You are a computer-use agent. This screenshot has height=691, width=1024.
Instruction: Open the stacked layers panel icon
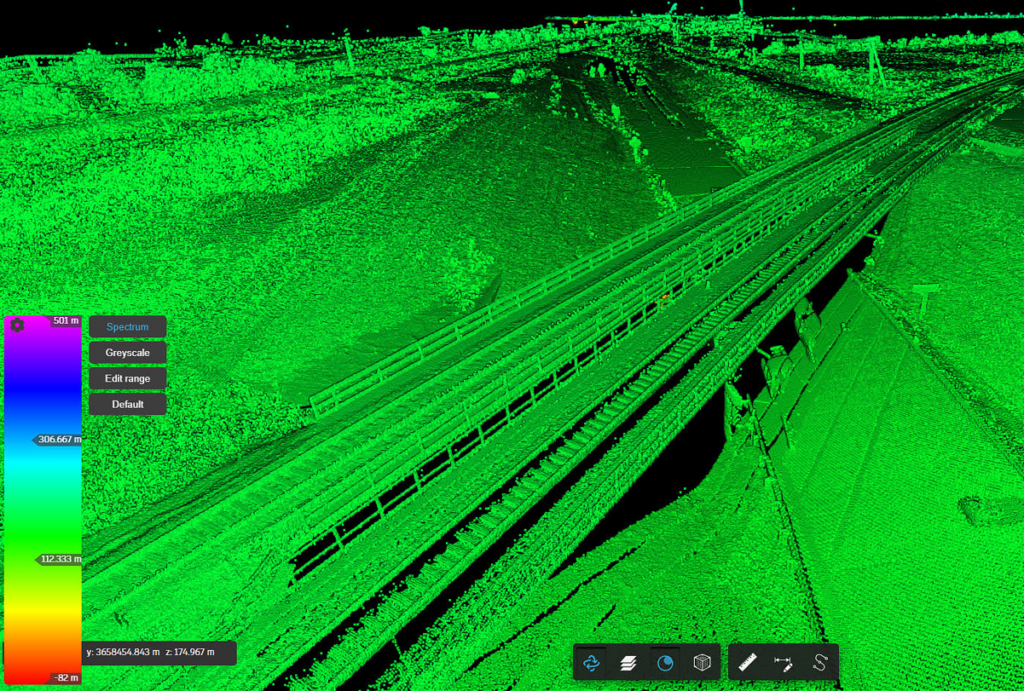click(x=628, y=662)
